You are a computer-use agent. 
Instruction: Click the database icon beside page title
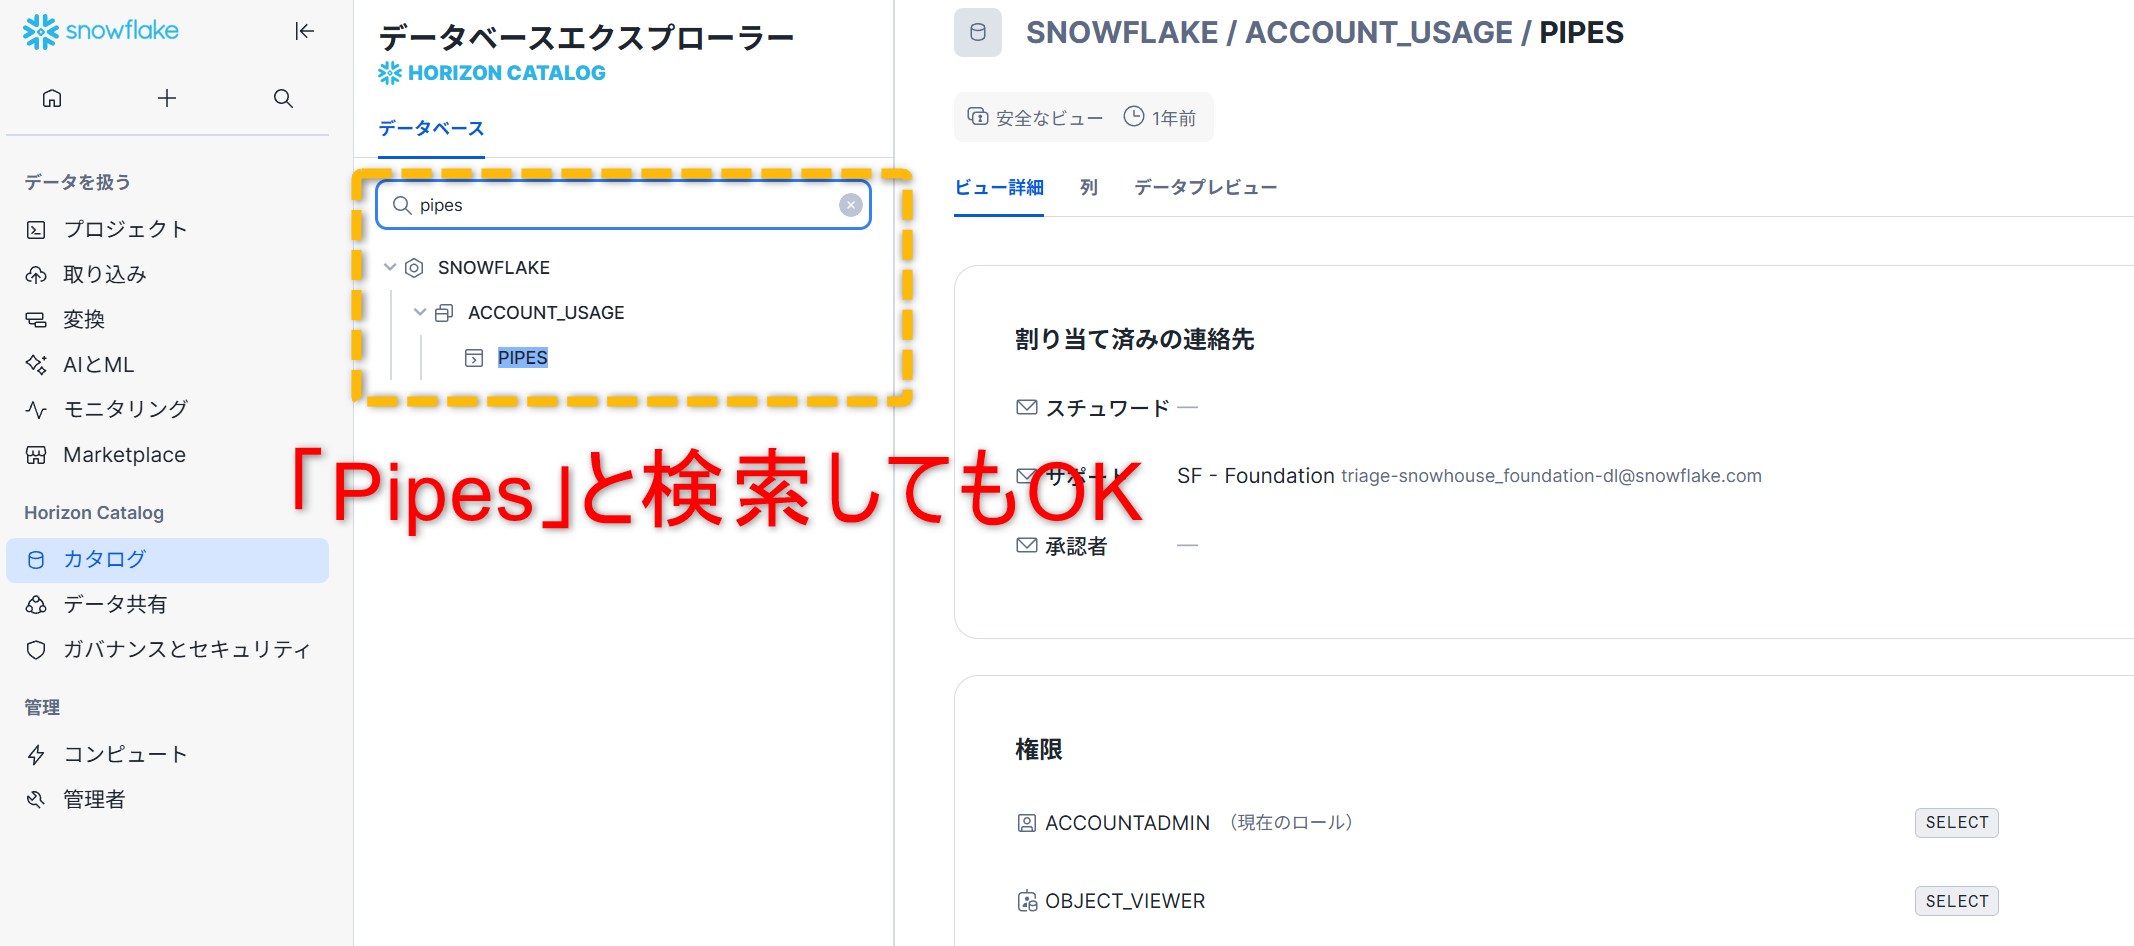click(977, 33)
